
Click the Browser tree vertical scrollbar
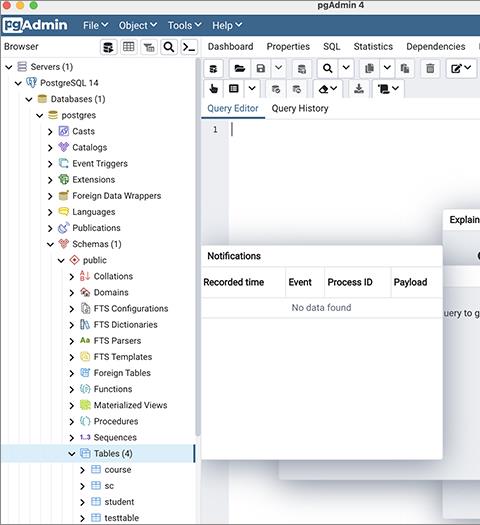198,248
